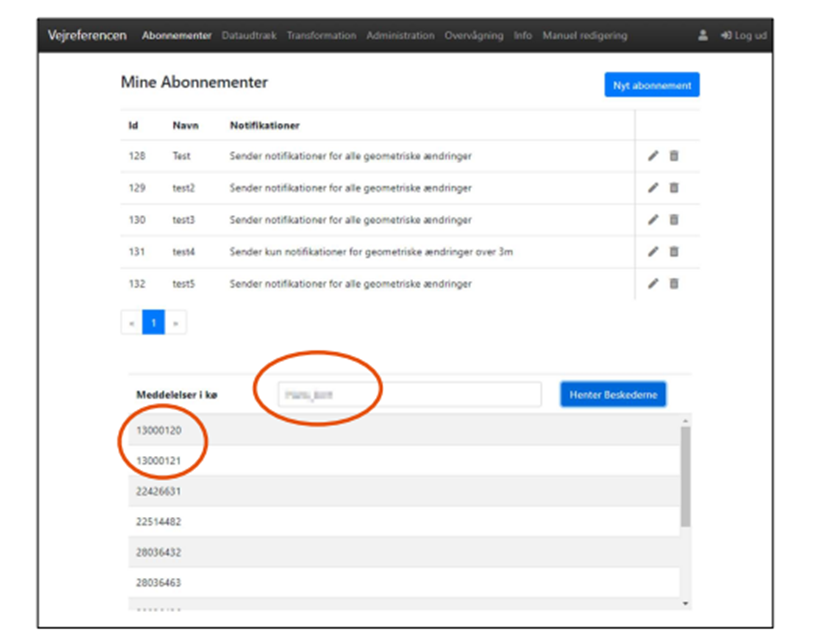Click the Nyt abonnement button
This screenshot has height=638, width=814.
pyautogui.click(x=651, y=86)
